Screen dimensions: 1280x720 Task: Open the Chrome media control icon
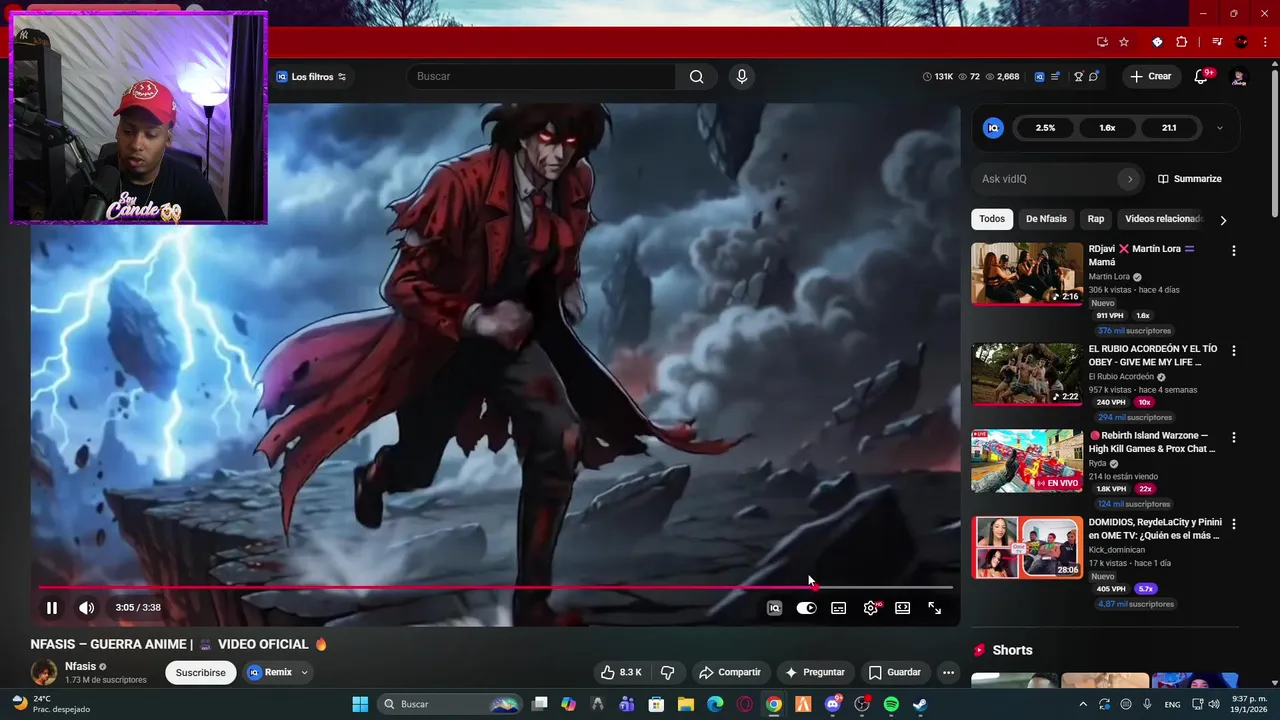coord(1217,42)
